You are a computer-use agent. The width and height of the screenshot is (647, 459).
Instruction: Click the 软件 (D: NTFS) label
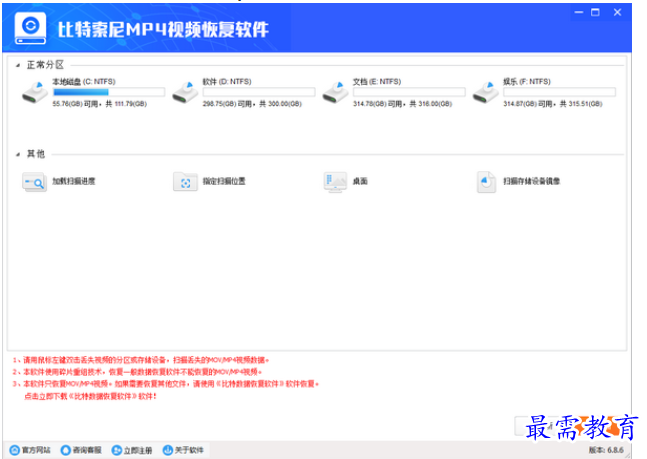[227, 82]
